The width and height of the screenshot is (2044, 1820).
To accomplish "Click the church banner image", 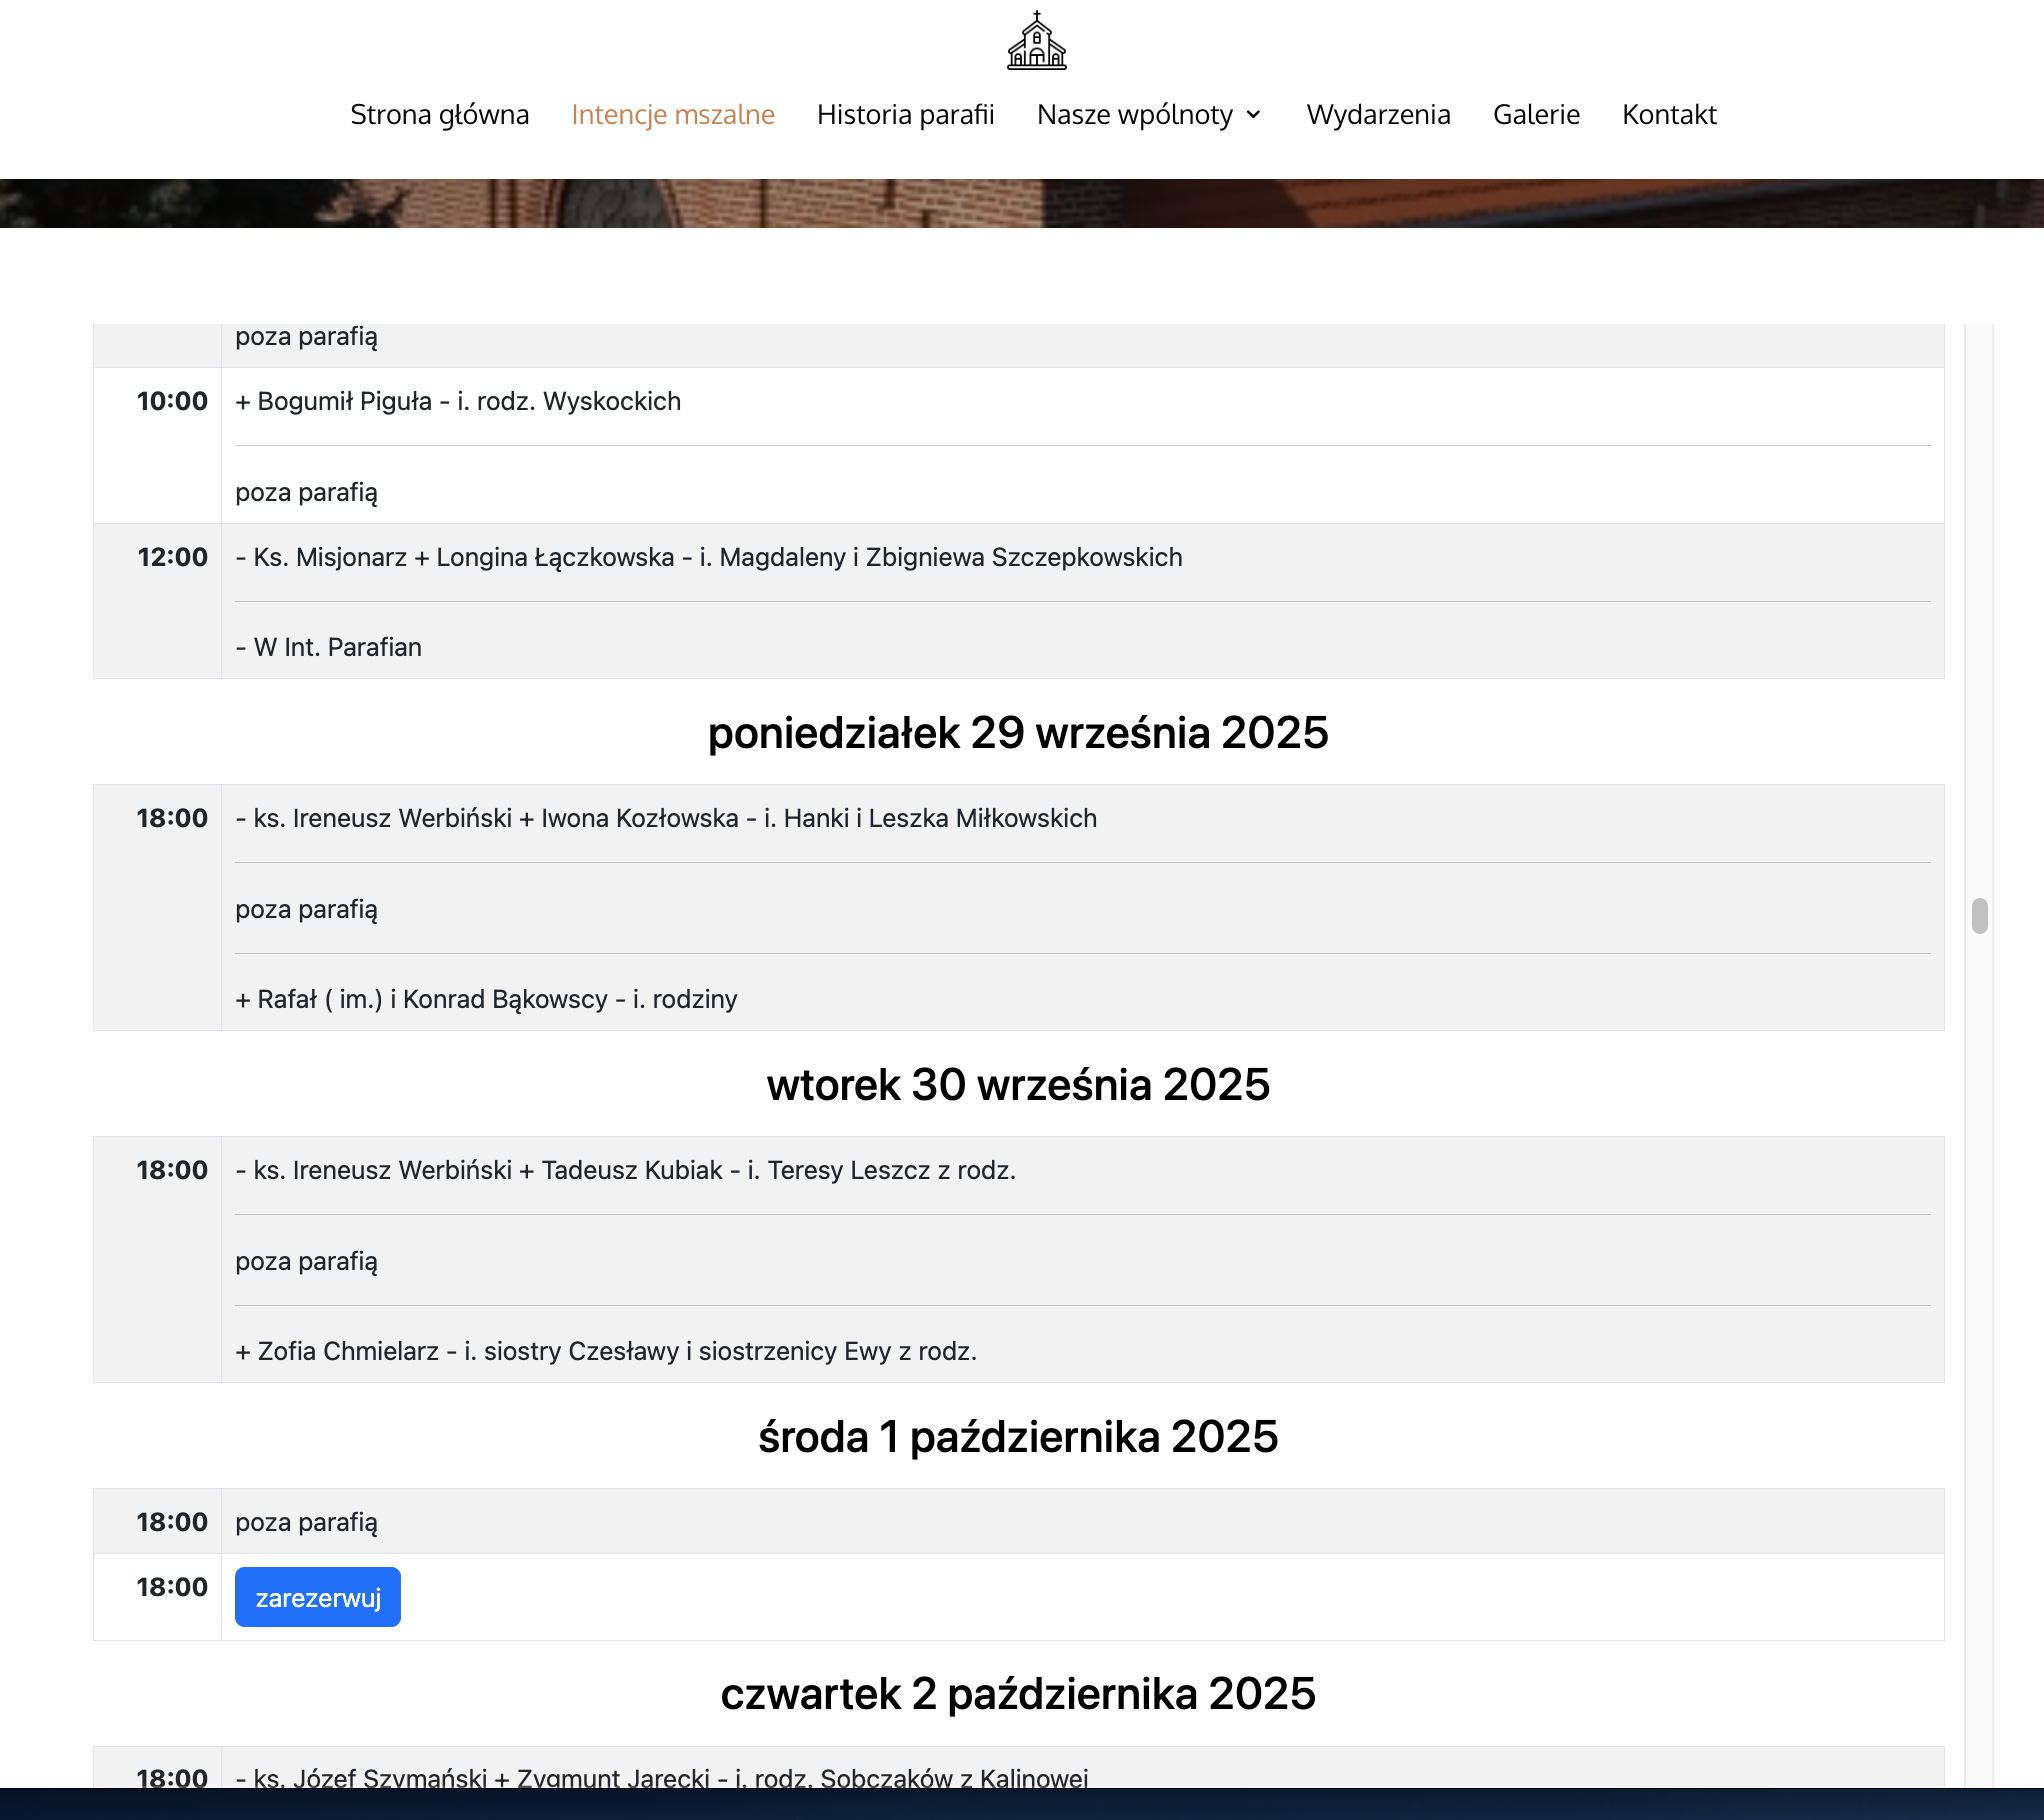I will (x=1022, y=203).
